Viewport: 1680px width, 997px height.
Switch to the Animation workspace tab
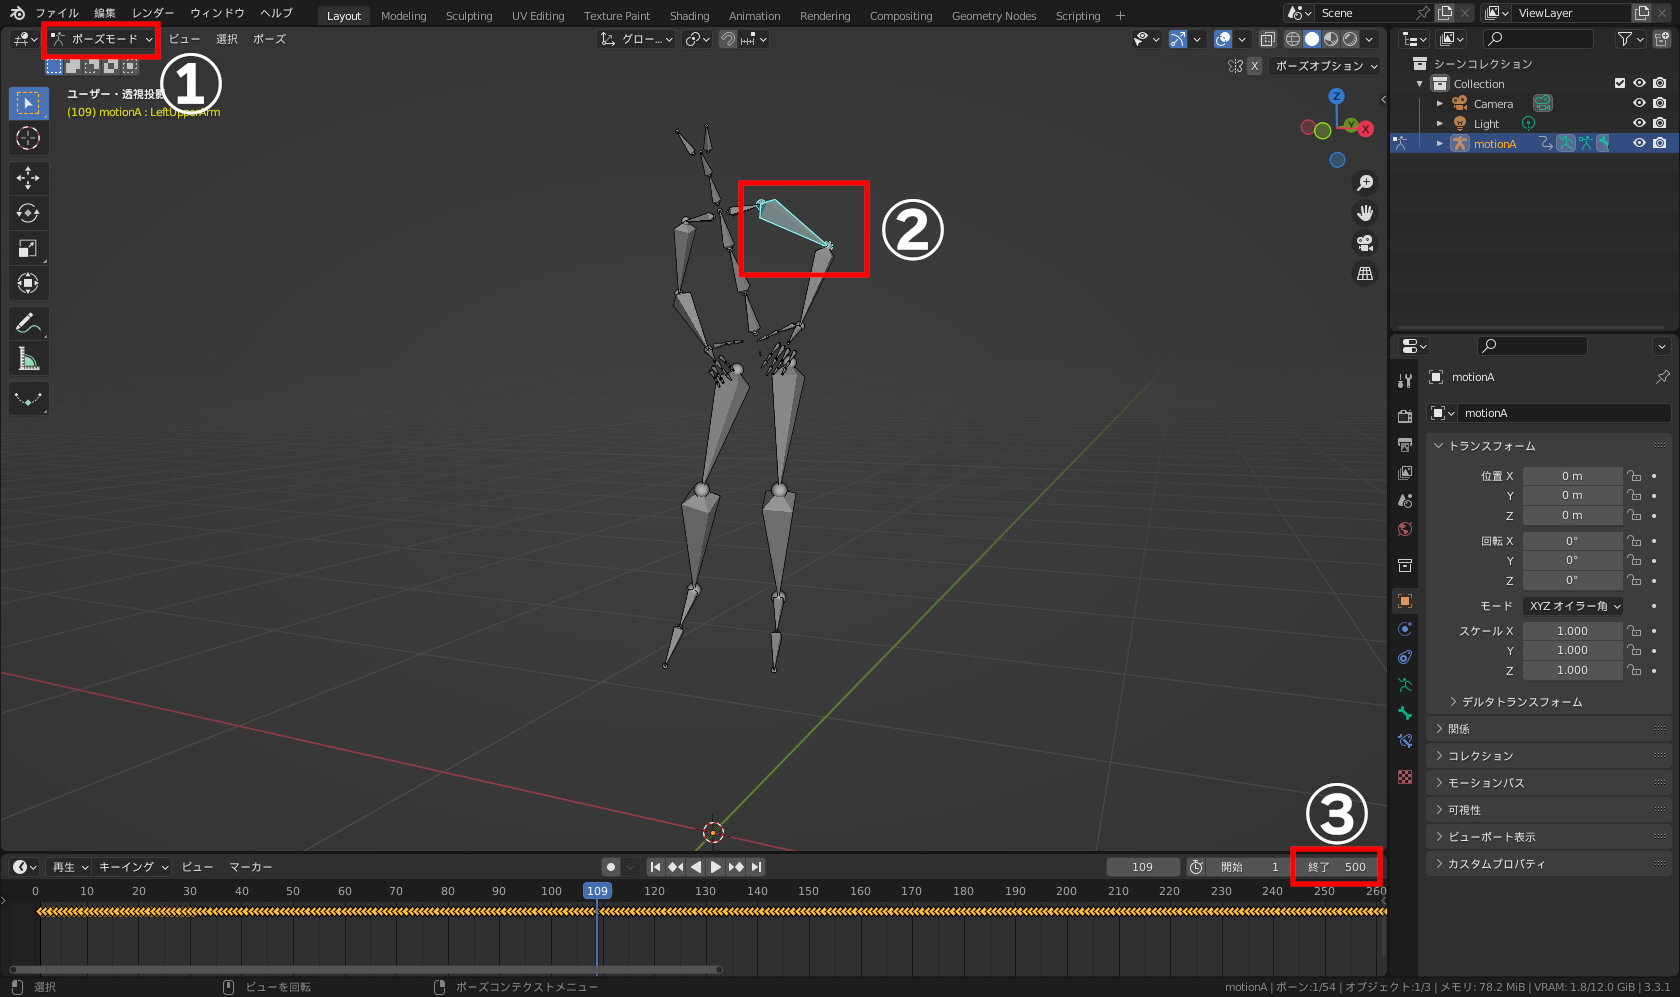coord(754,15)
